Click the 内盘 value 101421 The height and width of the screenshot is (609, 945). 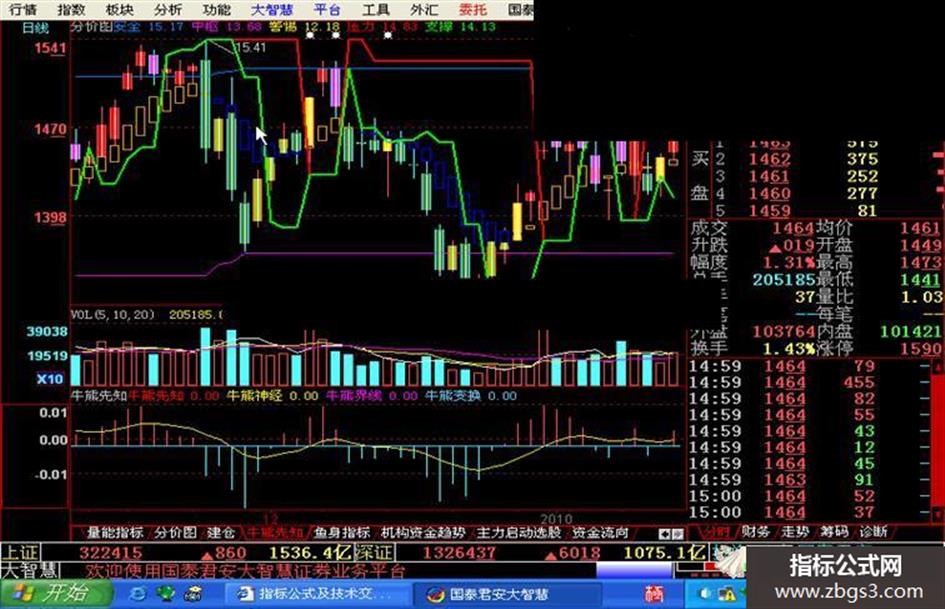point(911,332)
